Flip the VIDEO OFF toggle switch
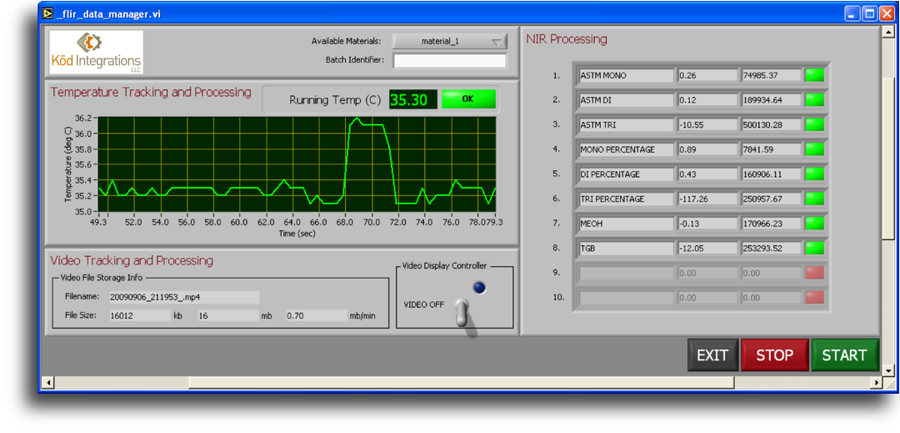 [464, 313]
